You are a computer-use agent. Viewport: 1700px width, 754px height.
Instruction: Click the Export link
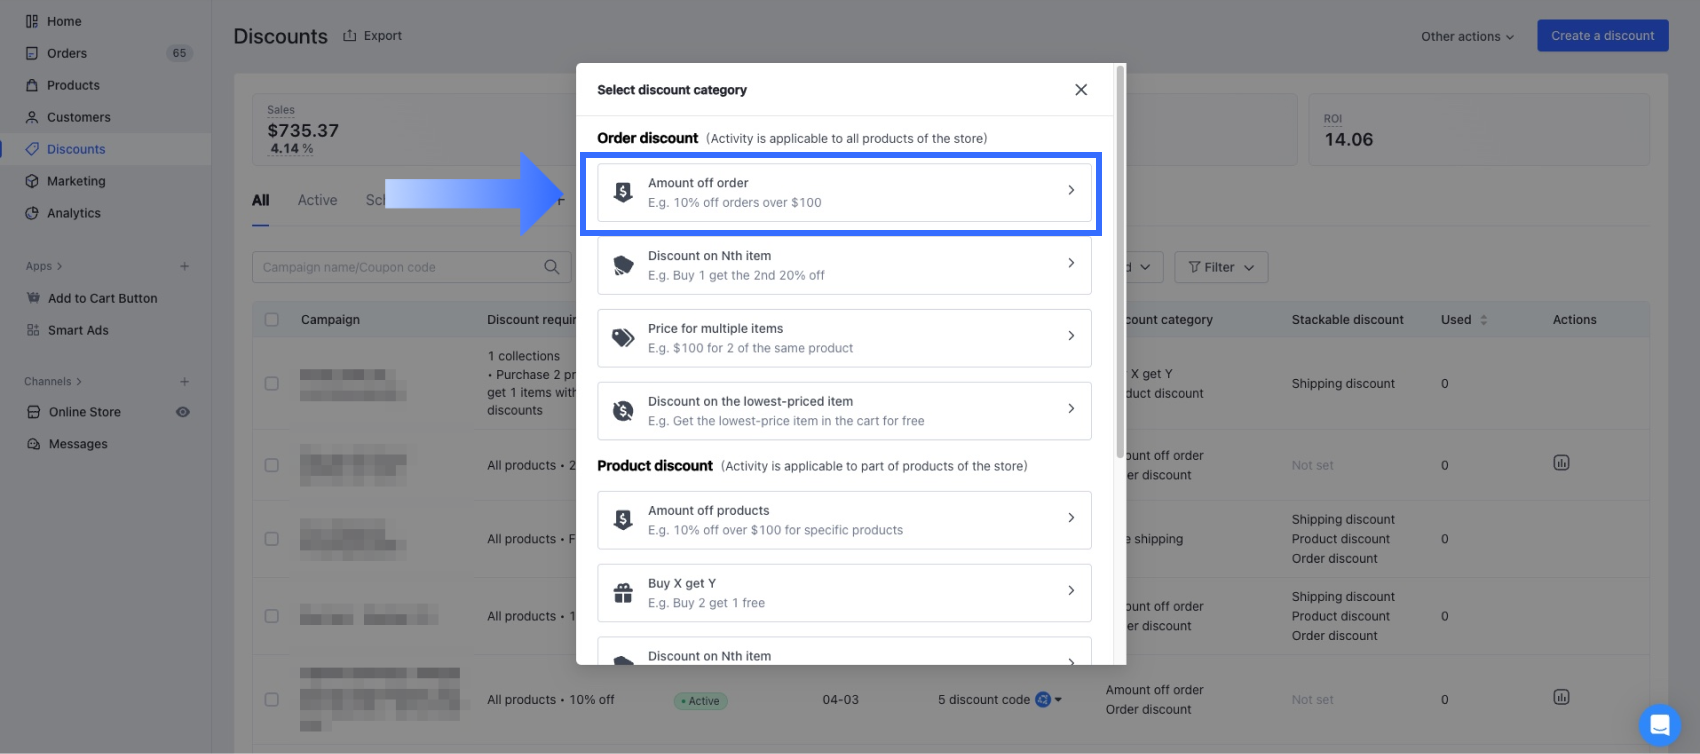pos(373,36)
